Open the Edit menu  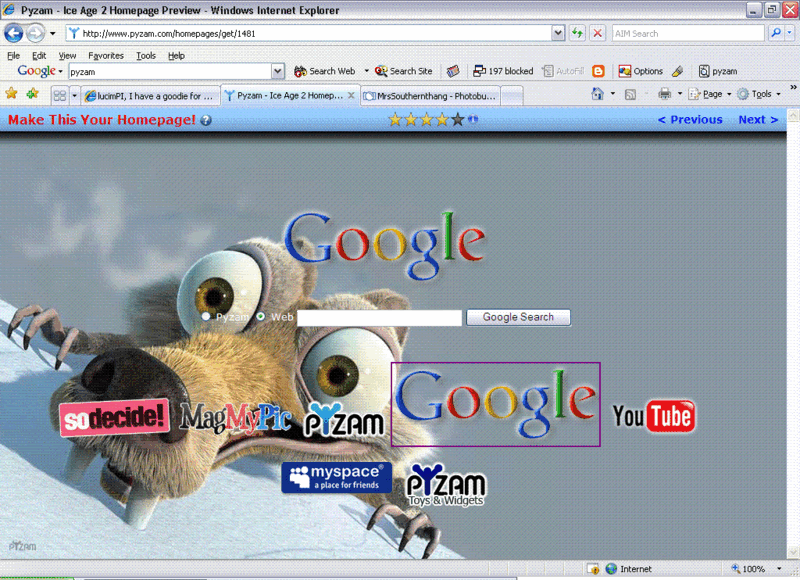point(39,56)
